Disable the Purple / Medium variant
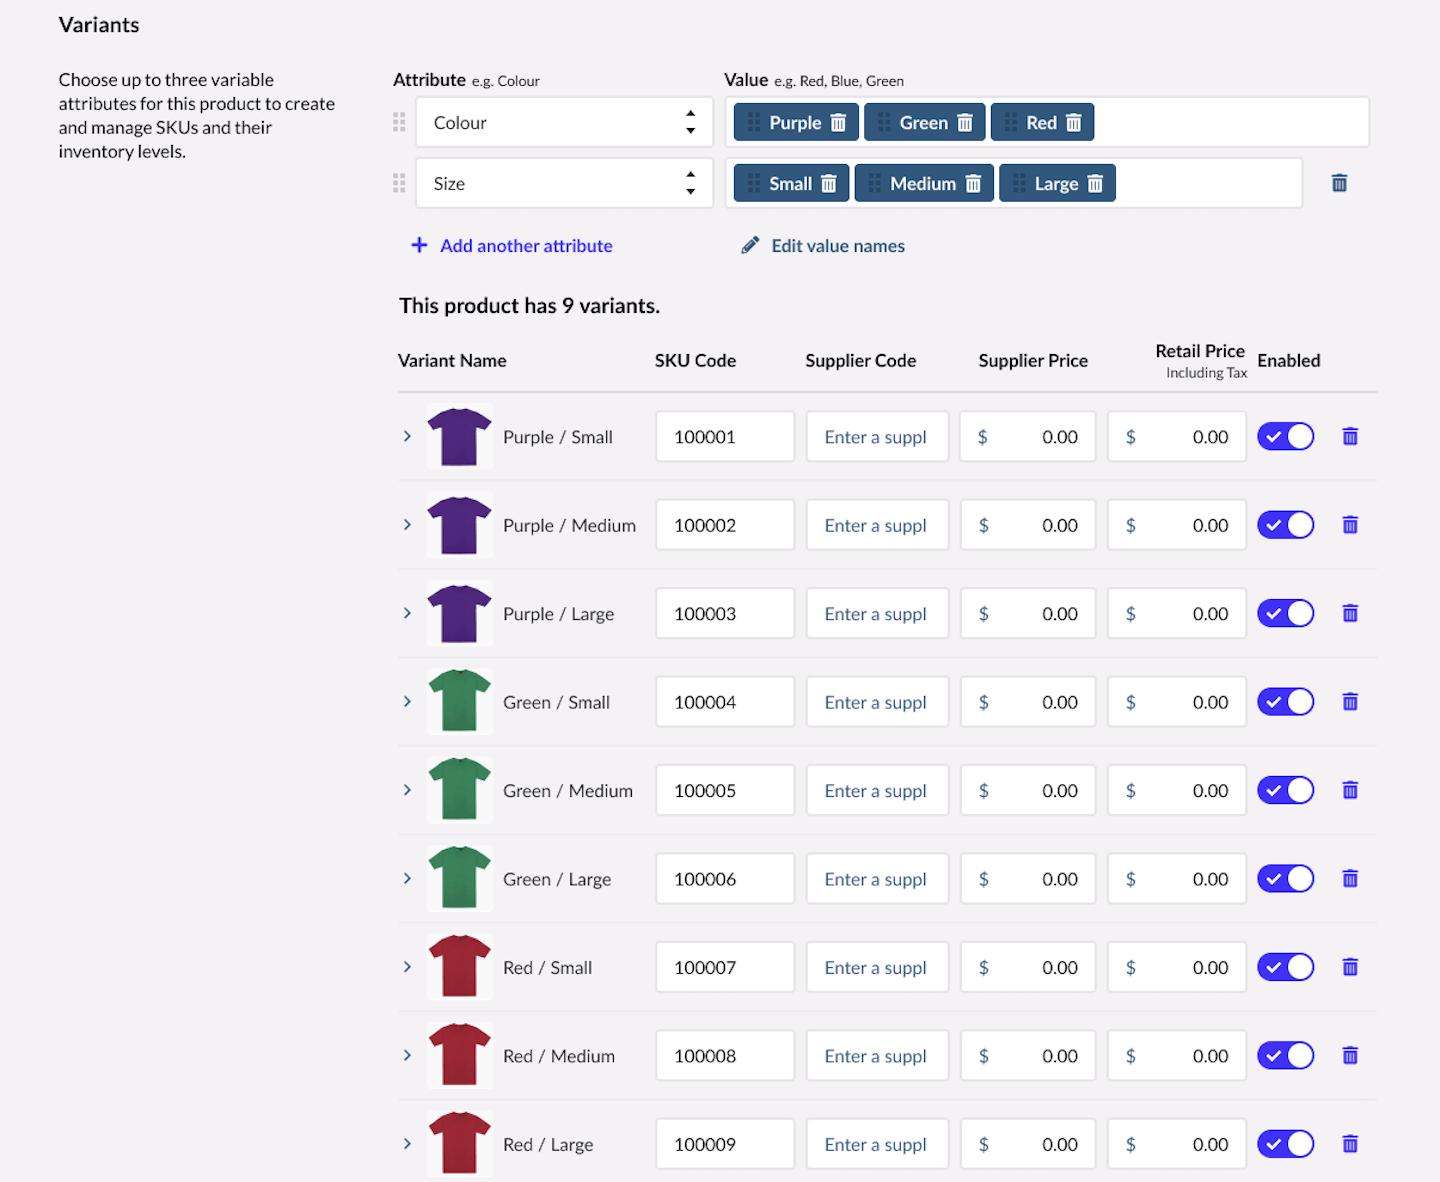 (1285, 525)
